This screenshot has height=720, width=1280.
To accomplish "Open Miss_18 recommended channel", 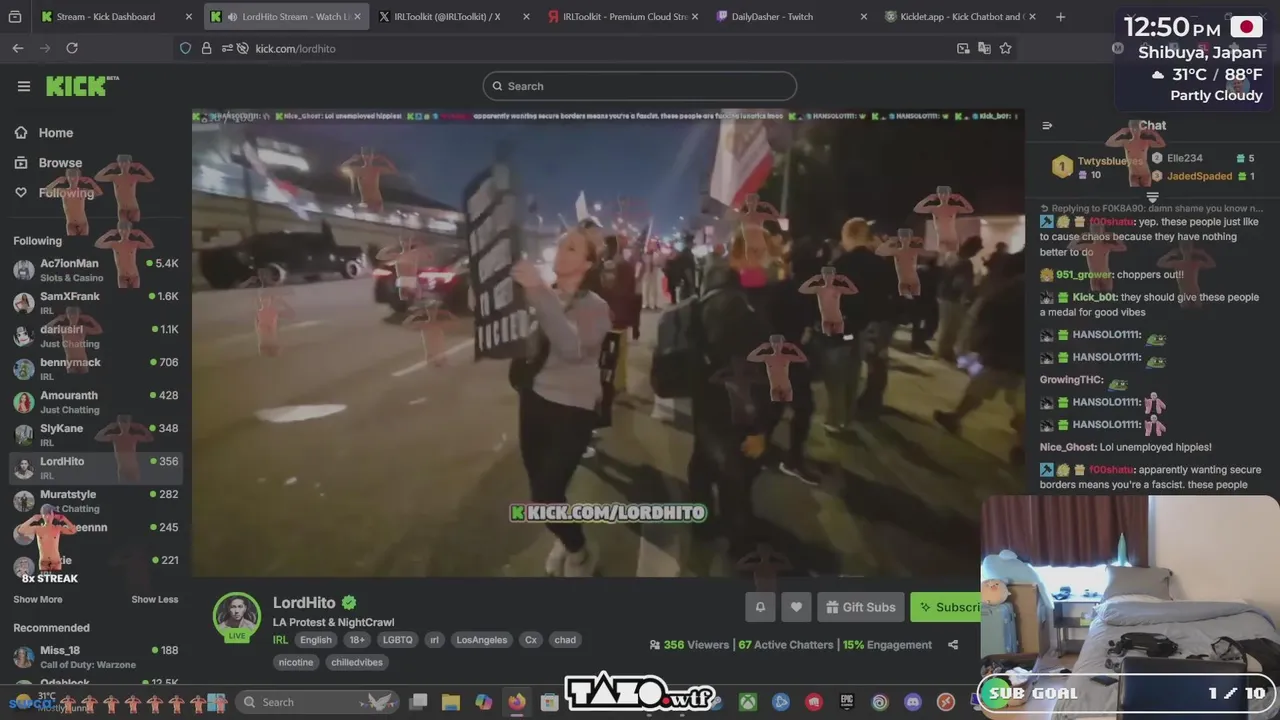I will (x=96, y=657).
